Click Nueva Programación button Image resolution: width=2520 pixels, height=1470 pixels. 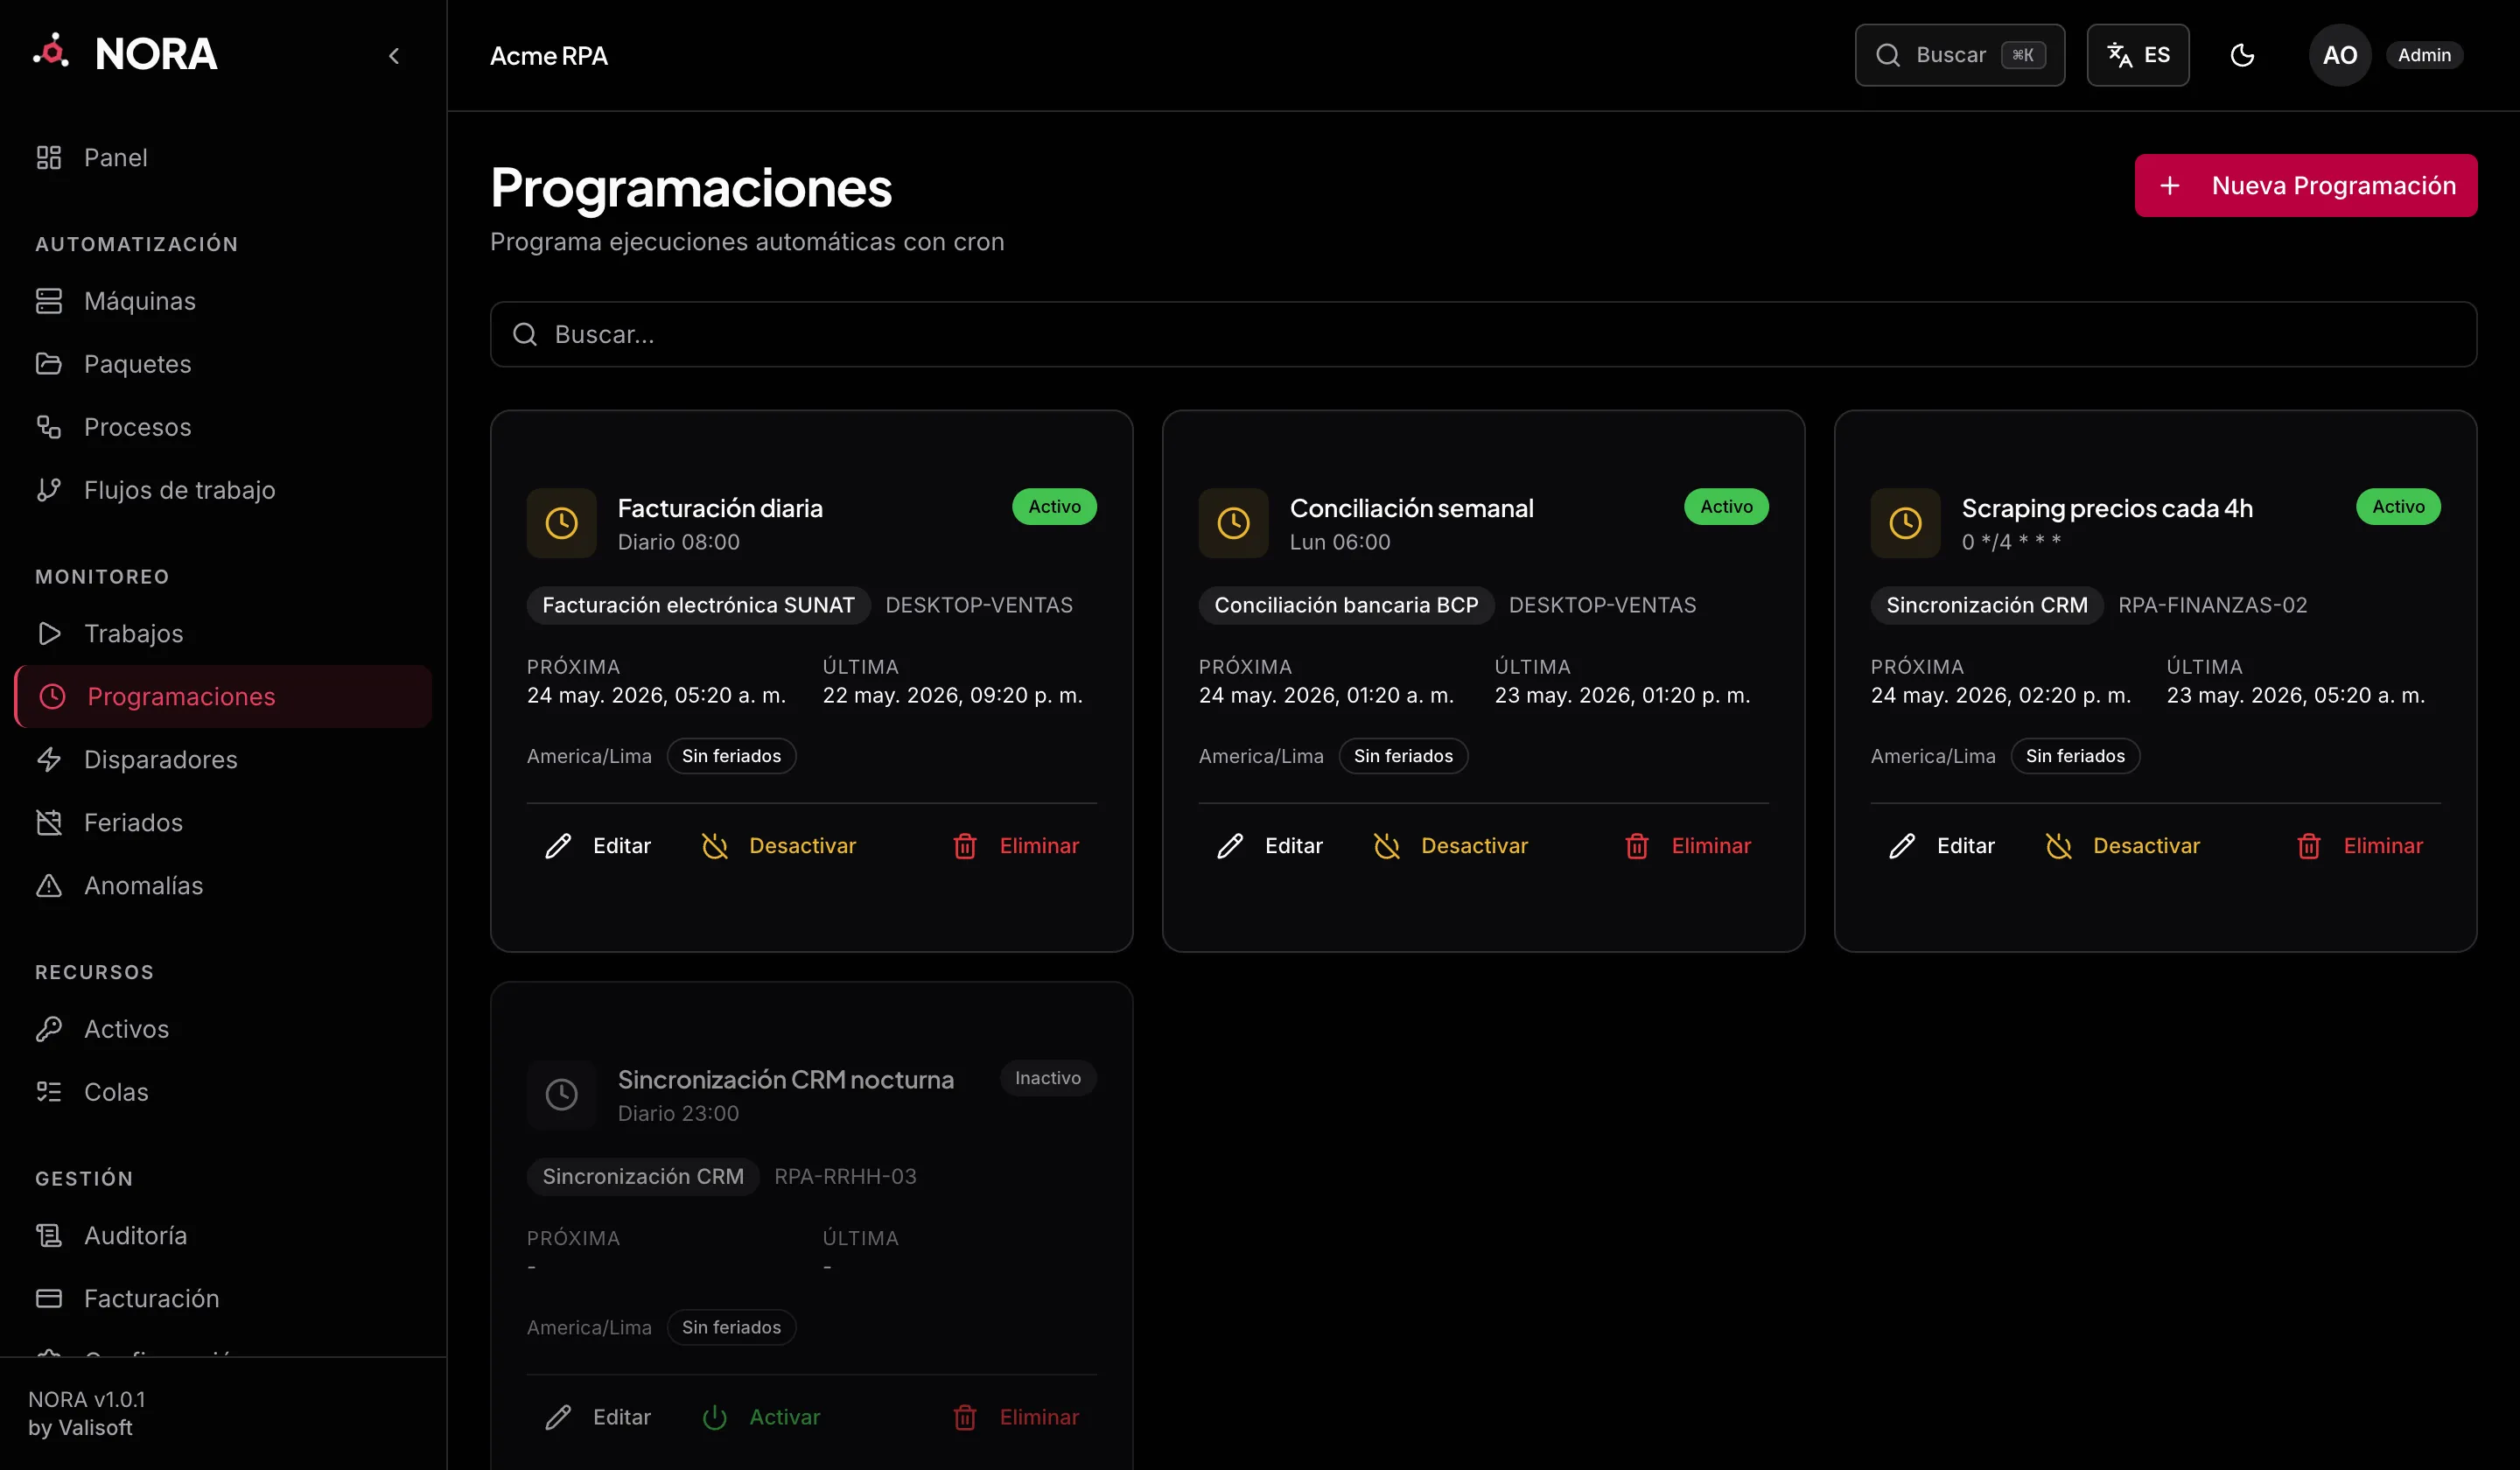click(2305, 185)
